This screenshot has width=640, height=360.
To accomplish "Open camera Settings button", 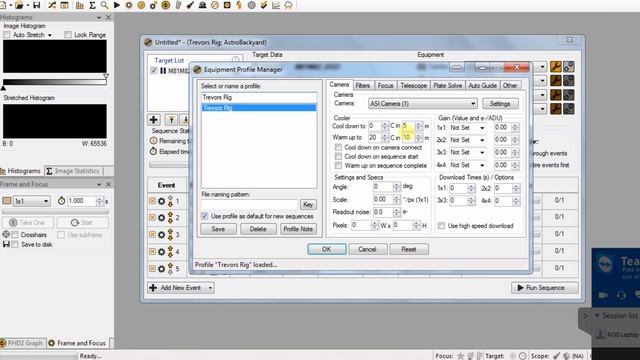I will pos(500,104).
